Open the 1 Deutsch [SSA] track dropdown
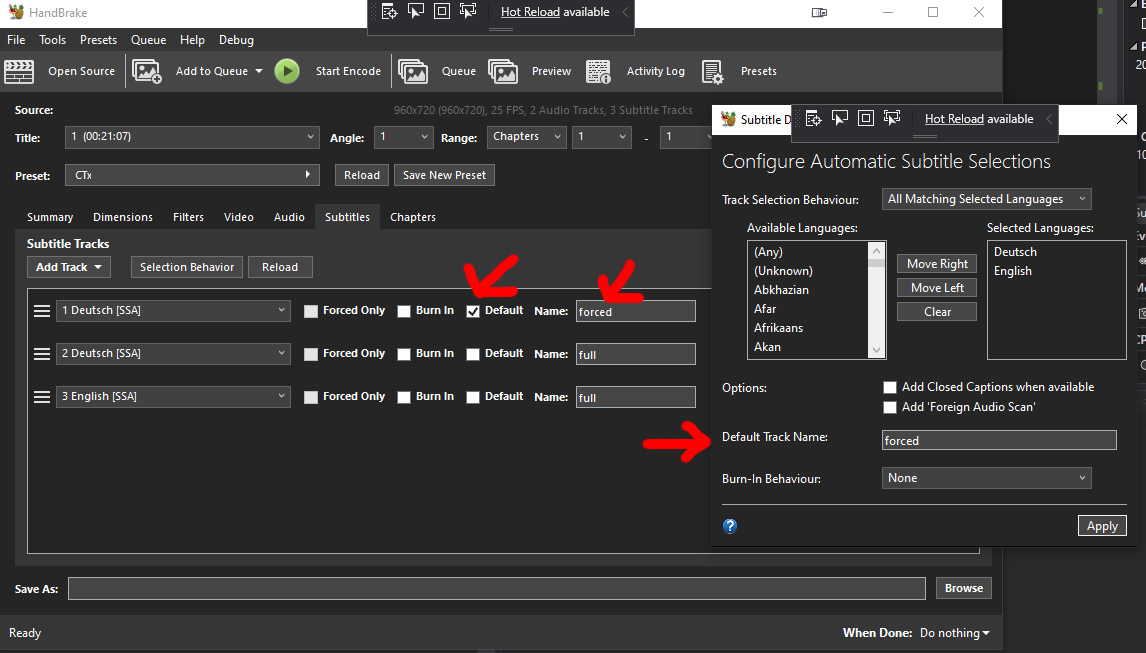 tap(173, 311)
